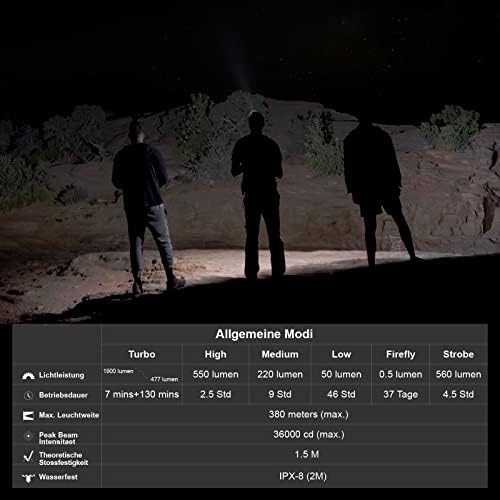This screenshot has height=500, width=500.
Task: Select the Turbo column header
Action: click(142, 354)
